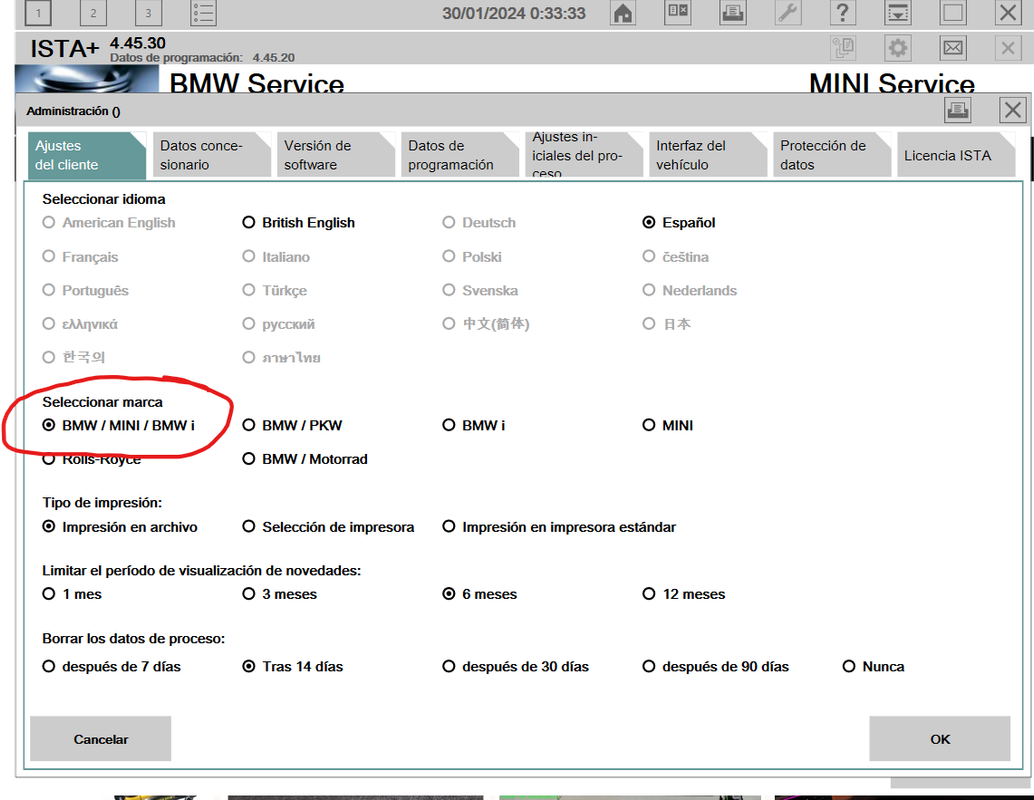Select greyed ελληνικά language option
Screen dimensions: 1034x800
click(x=80, y=324)
